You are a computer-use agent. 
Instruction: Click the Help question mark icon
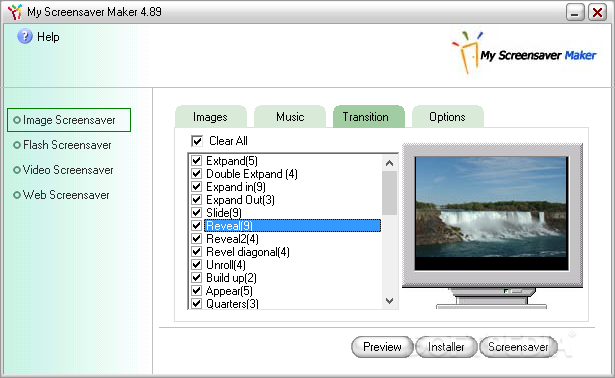pos(25,36)
